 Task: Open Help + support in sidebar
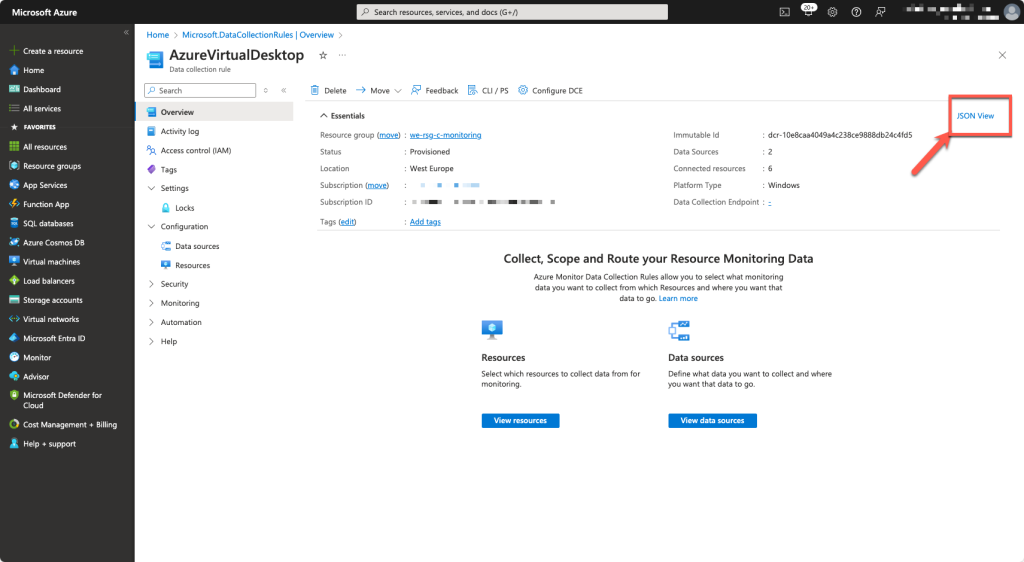(x=49, y=444)
